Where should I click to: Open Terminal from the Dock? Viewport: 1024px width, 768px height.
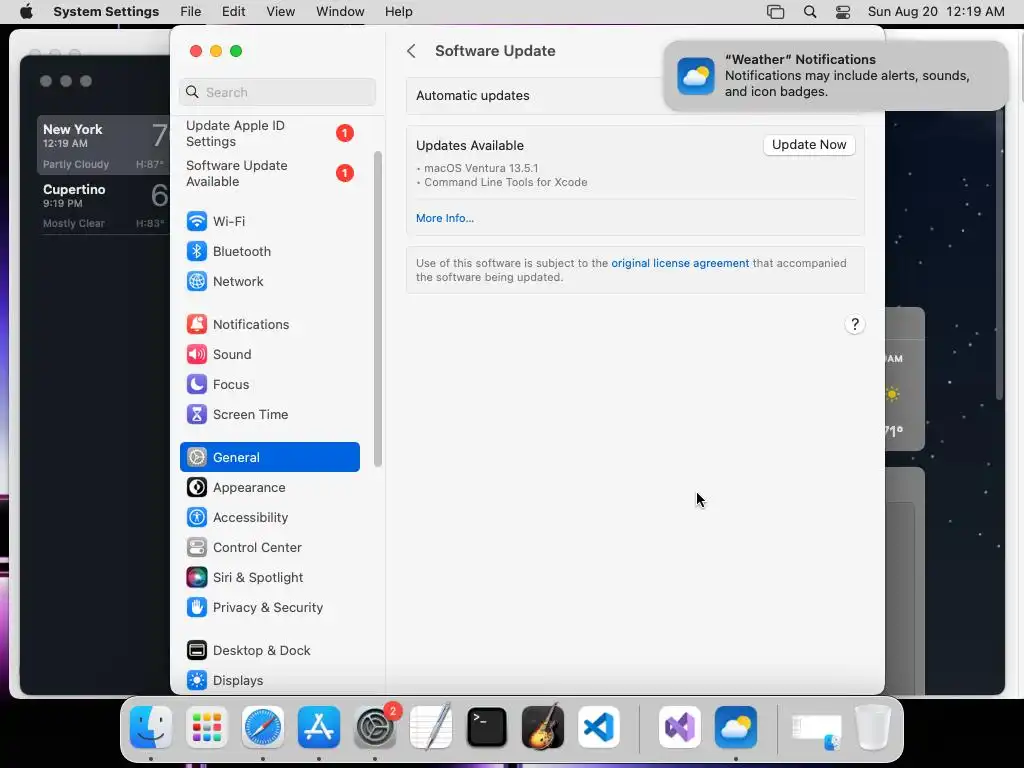pyautogui.click(x=487, y=728)
